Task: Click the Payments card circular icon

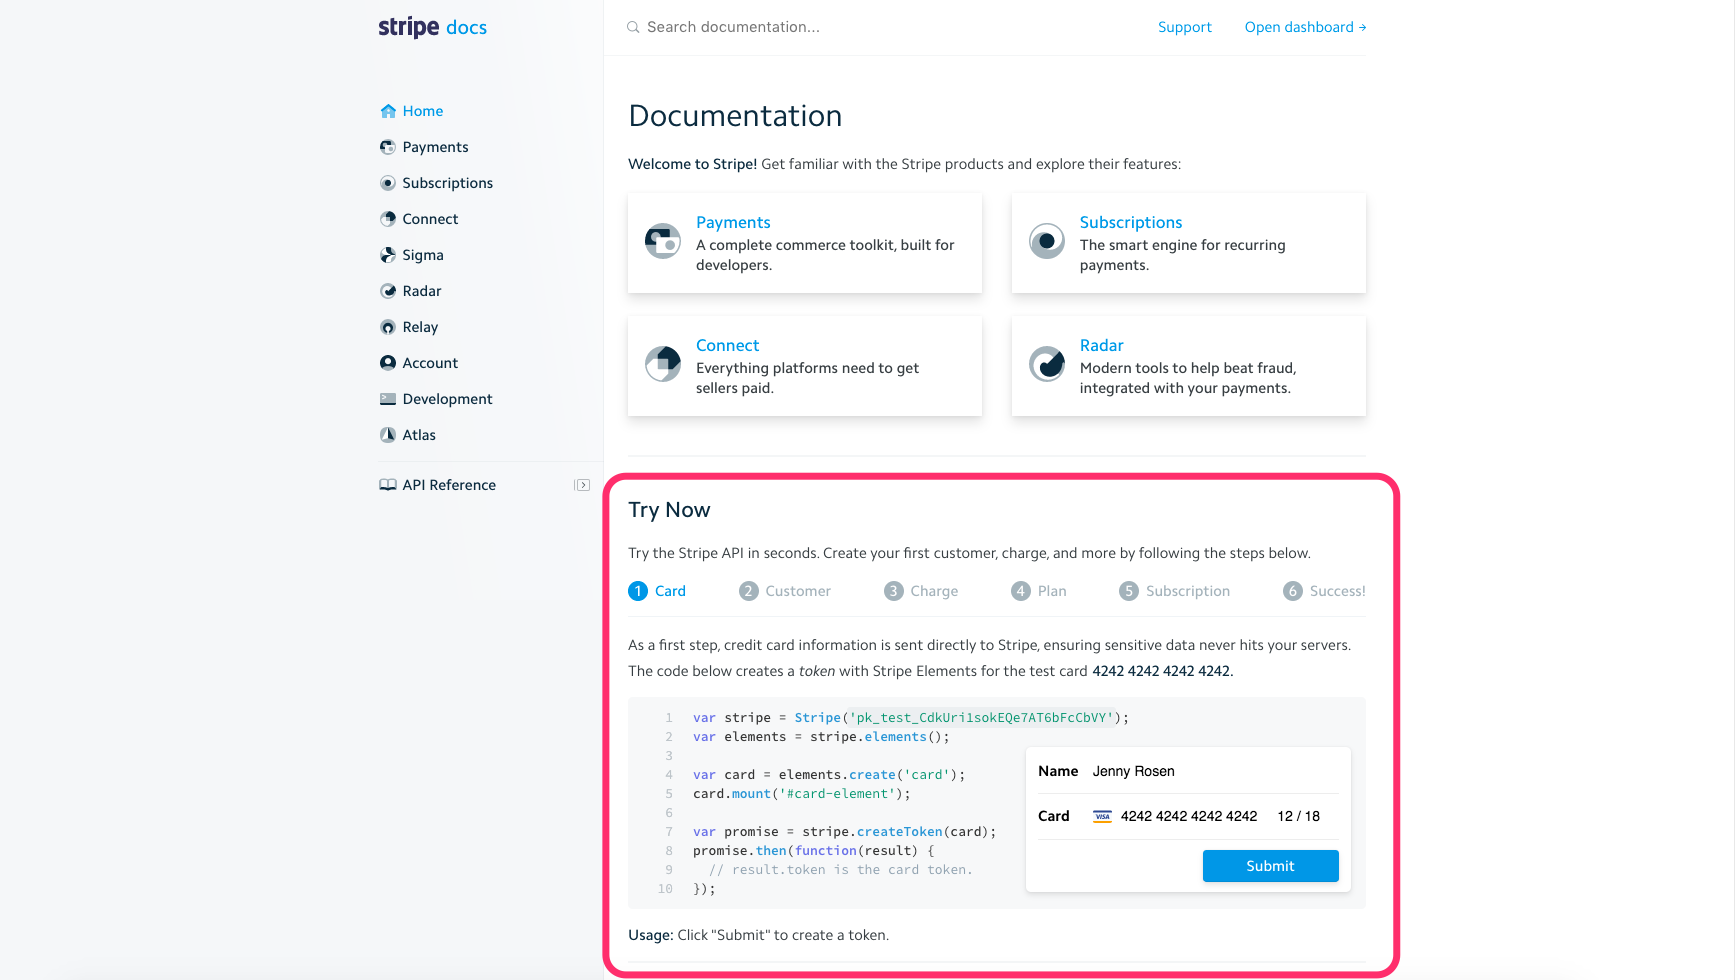Action: click(x=663, y=241)
